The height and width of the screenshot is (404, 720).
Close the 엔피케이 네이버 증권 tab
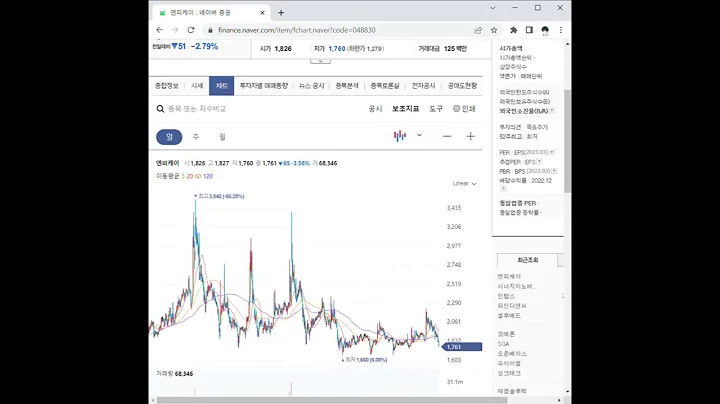tap(262, 13)
